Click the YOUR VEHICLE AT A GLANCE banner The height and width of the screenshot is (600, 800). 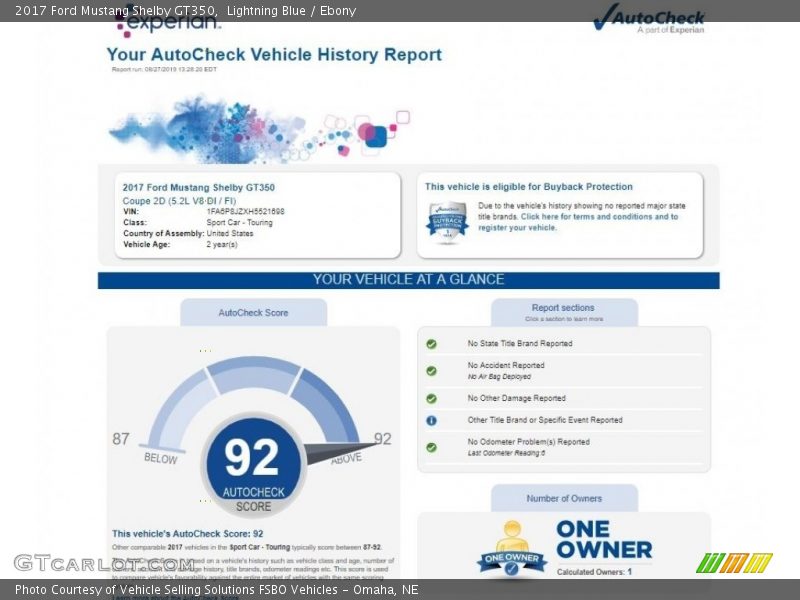click(408, 280)
